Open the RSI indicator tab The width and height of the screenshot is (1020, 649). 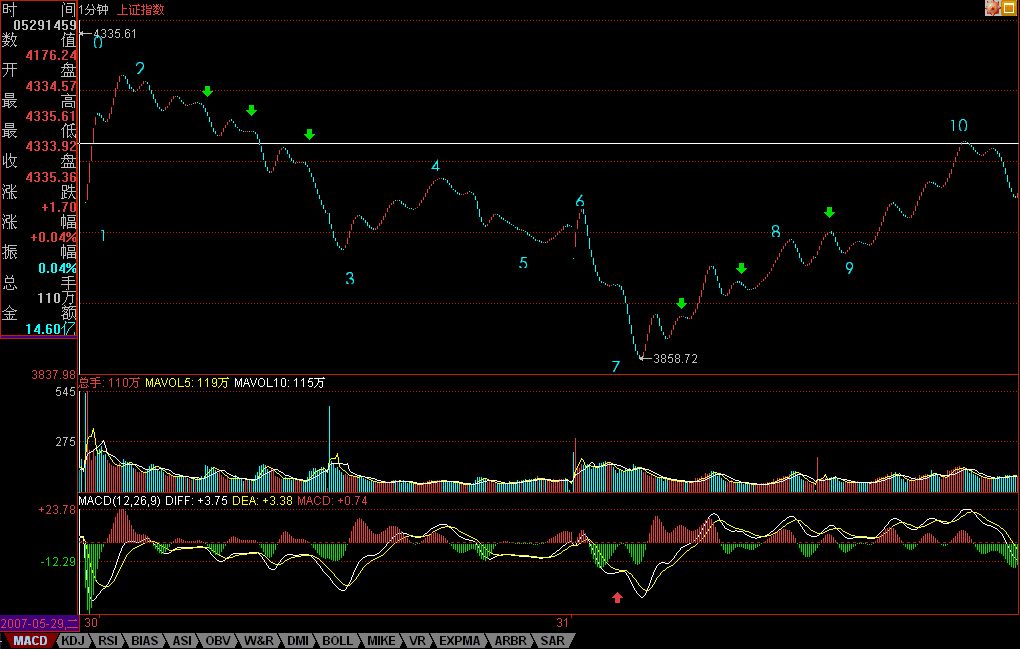[x=107, y=640]
